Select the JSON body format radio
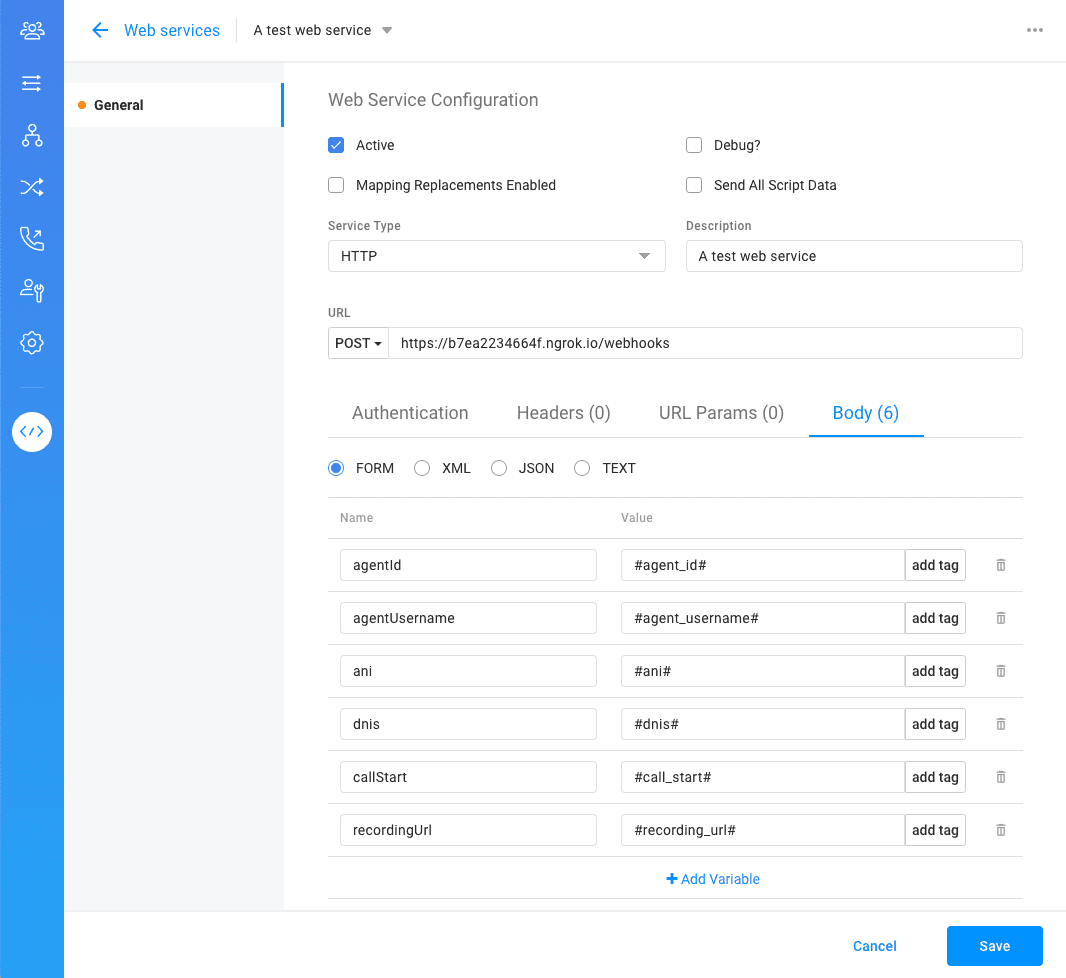Image resolution: width=1066 pixels, height=978 pixels. (x=499, y=468)
